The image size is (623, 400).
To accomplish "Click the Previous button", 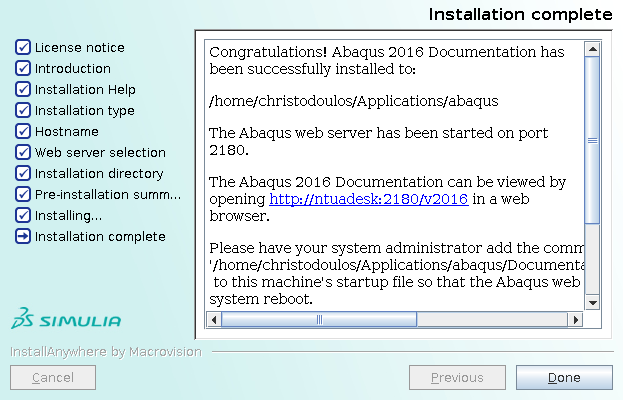I will 457,377.
